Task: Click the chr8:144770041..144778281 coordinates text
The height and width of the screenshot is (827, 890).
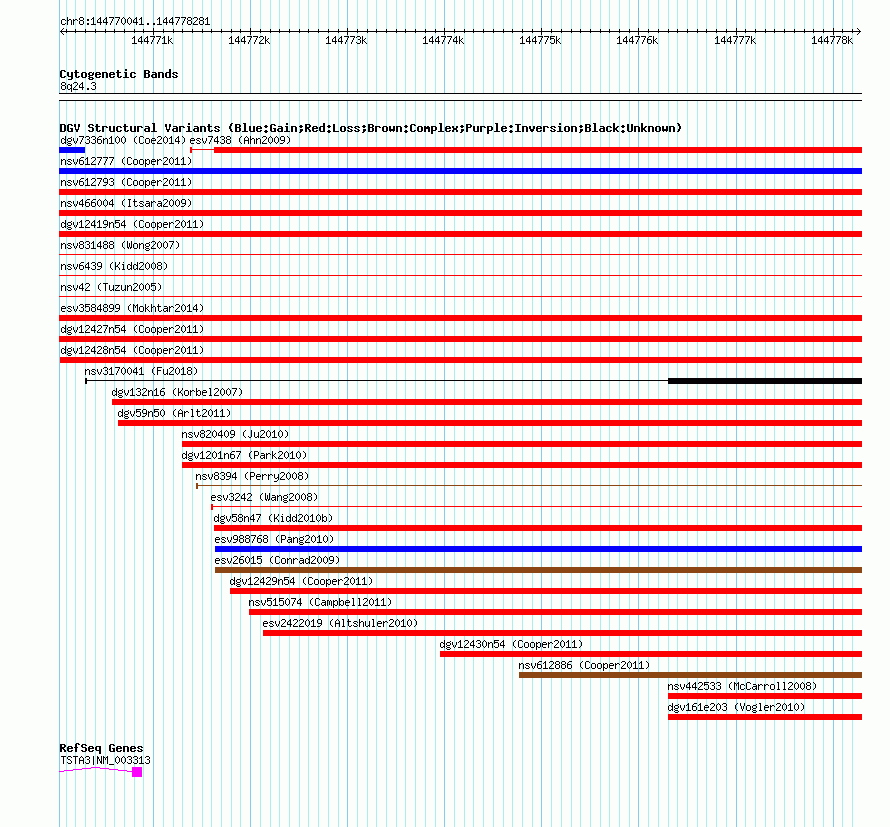Action: point(135,22)
